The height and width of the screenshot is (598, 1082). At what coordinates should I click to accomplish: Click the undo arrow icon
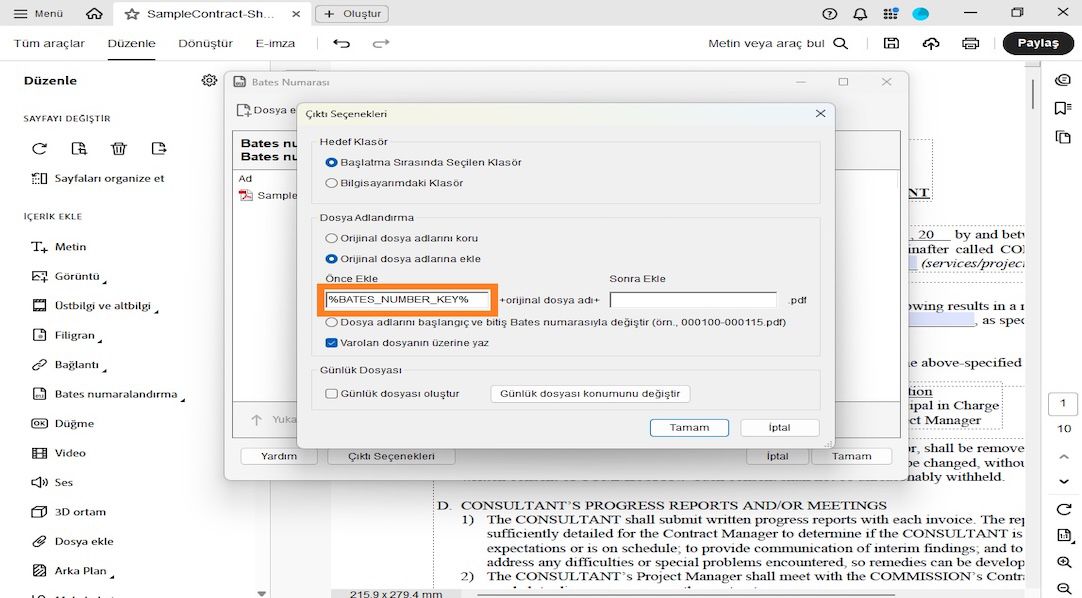[342, 43]
